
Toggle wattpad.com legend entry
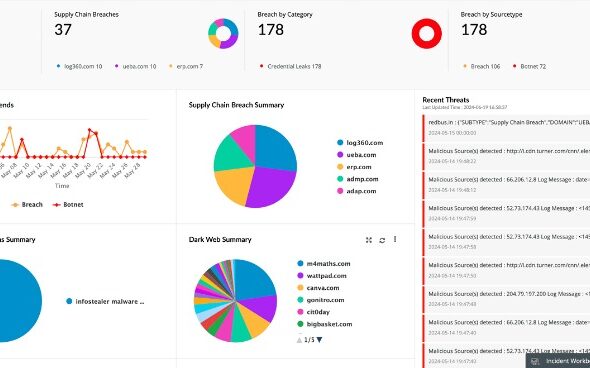coord(322,276)
